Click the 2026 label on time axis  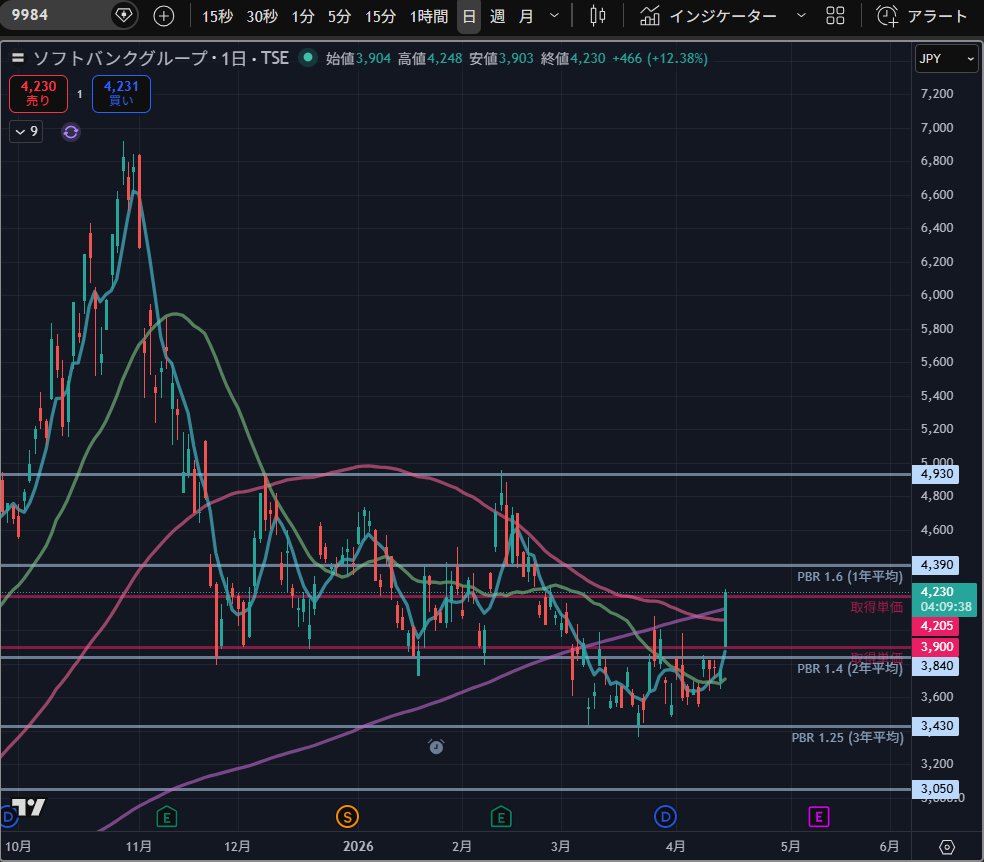(358, 846)
